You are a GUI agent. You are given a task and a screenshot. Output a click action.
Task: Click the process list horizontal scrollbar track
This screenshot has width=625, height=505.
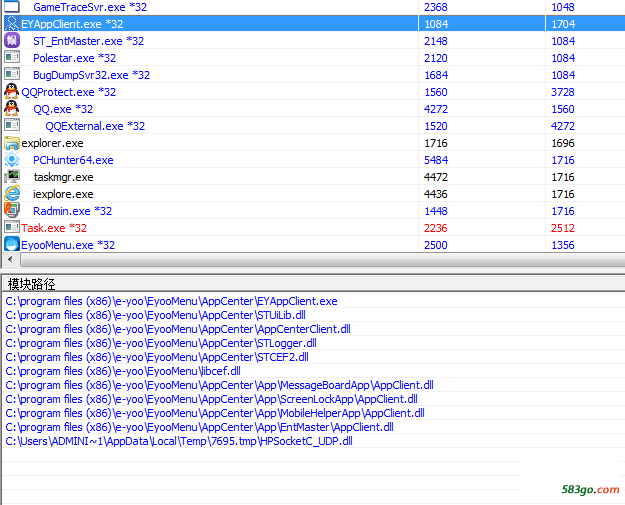pos(323,260)
